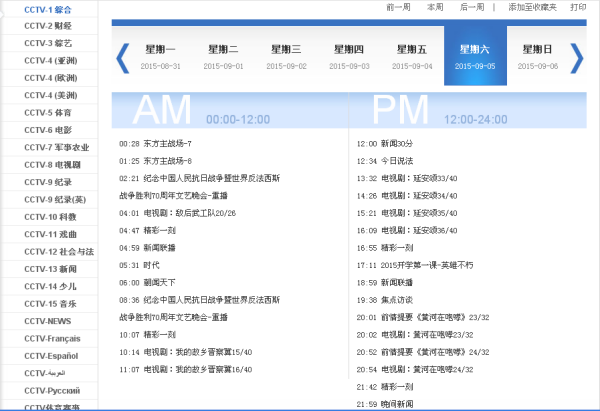Click 04:59 新闻联播 entry
Image resolution: width=600 pixels, height=411 pixels.
147,248
